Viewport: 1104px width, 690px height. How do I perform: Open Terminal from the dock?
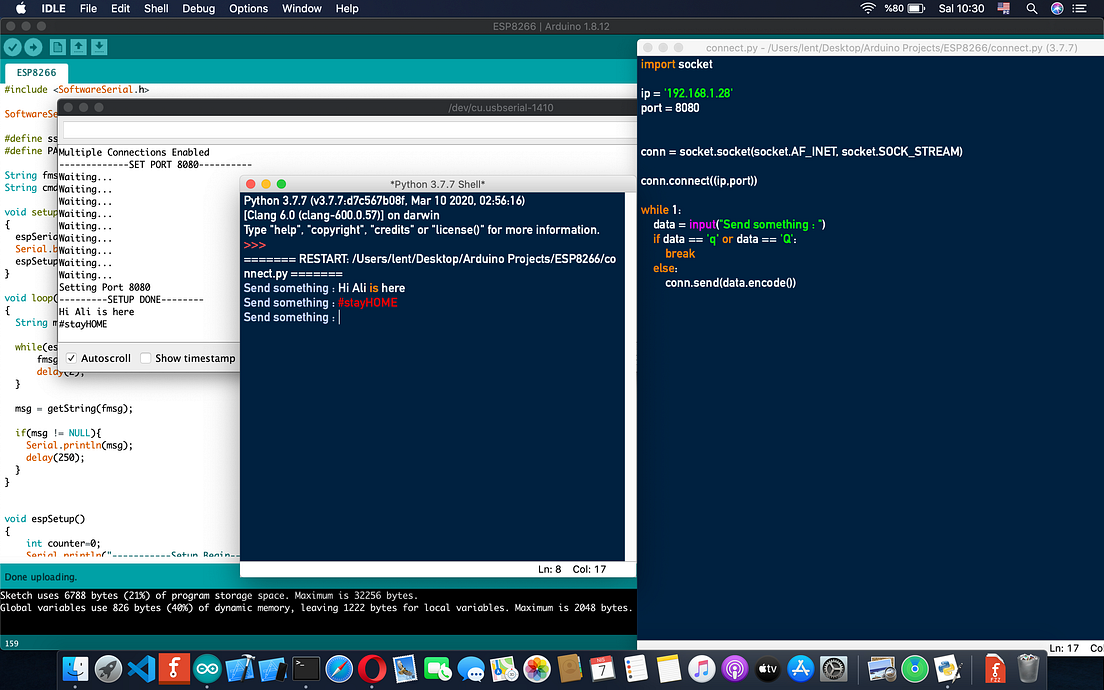pos(306,668)
